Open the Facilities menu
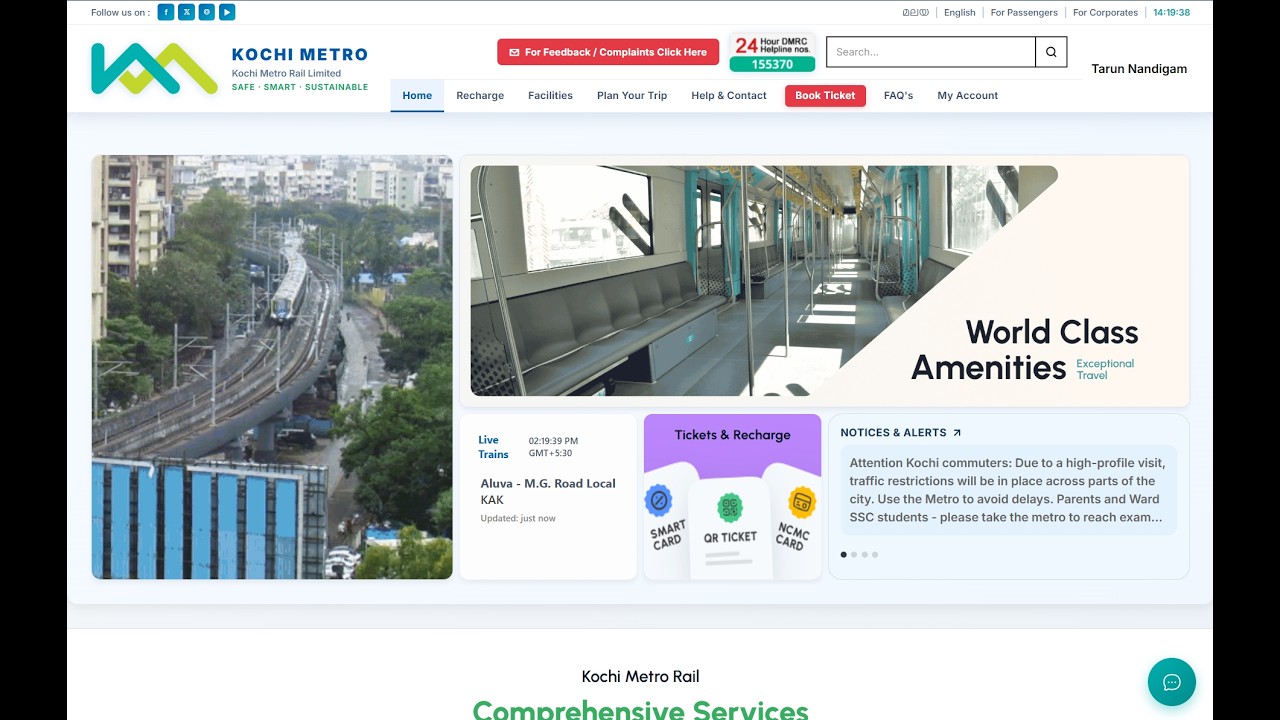 click(x=550, y=96)
